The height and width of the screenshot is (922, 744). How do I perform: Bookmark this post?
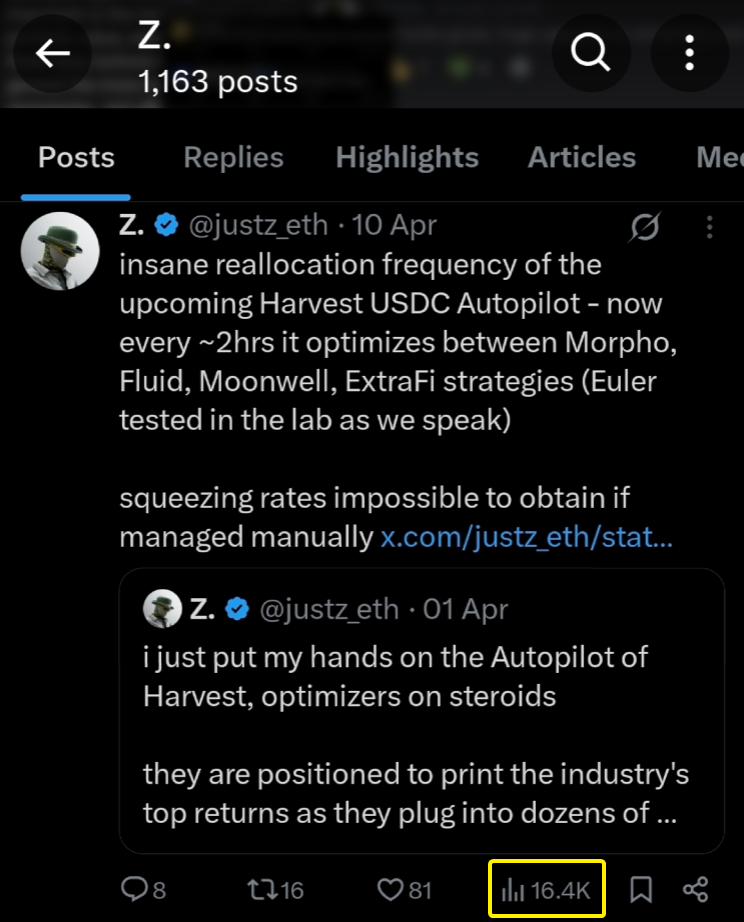pyautogui.click(x=641, y=889)
